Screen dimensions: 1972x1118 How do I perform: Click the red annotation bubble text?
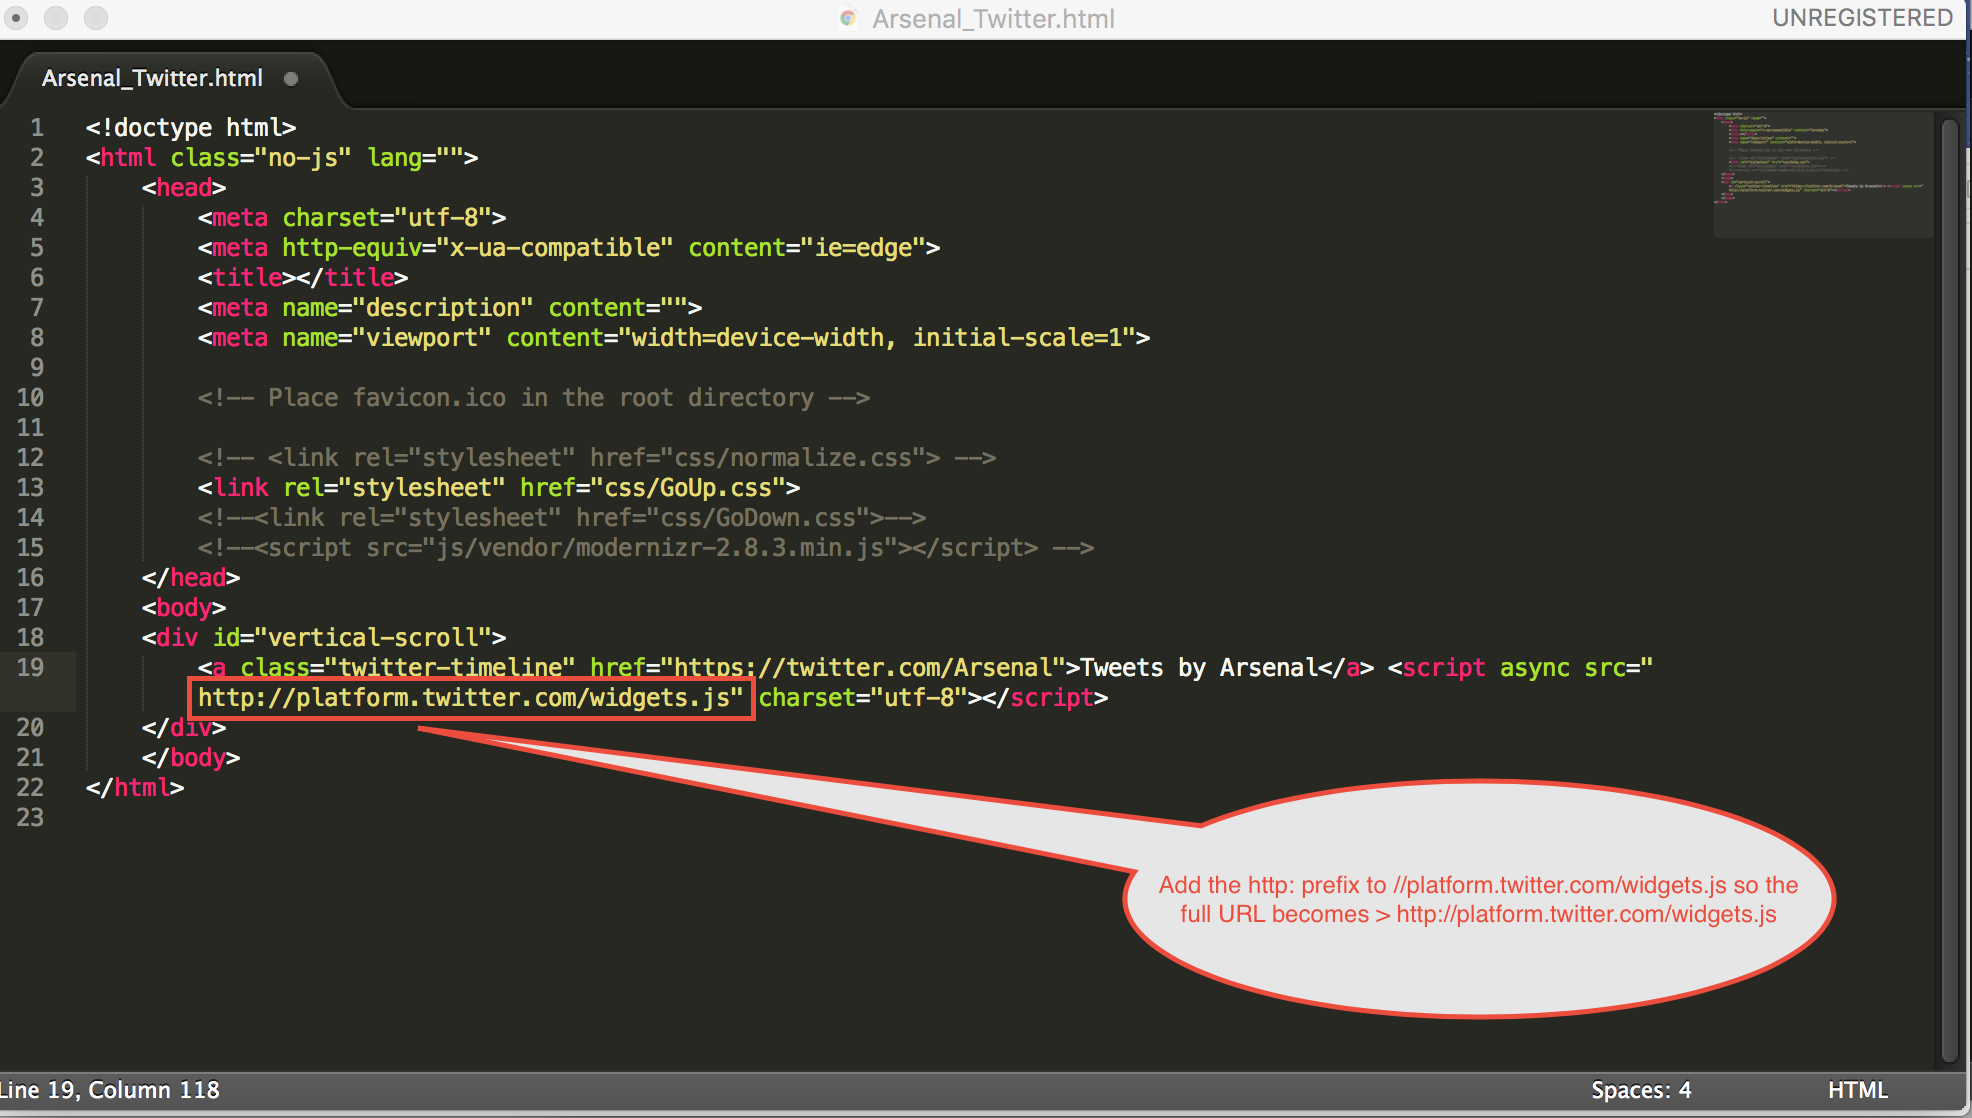(1478, 899)
